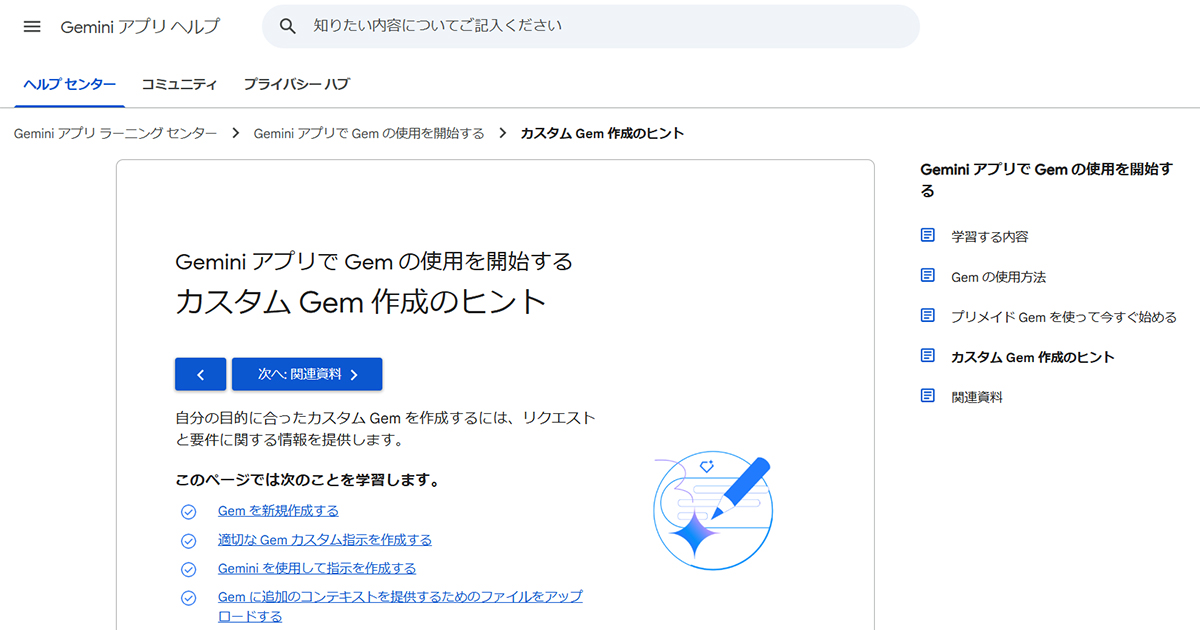Click document icon beside sidebar カスタム Gem 作成のヒント
The width and height of the screenshot is (1200, 630).
click(928, 356)
